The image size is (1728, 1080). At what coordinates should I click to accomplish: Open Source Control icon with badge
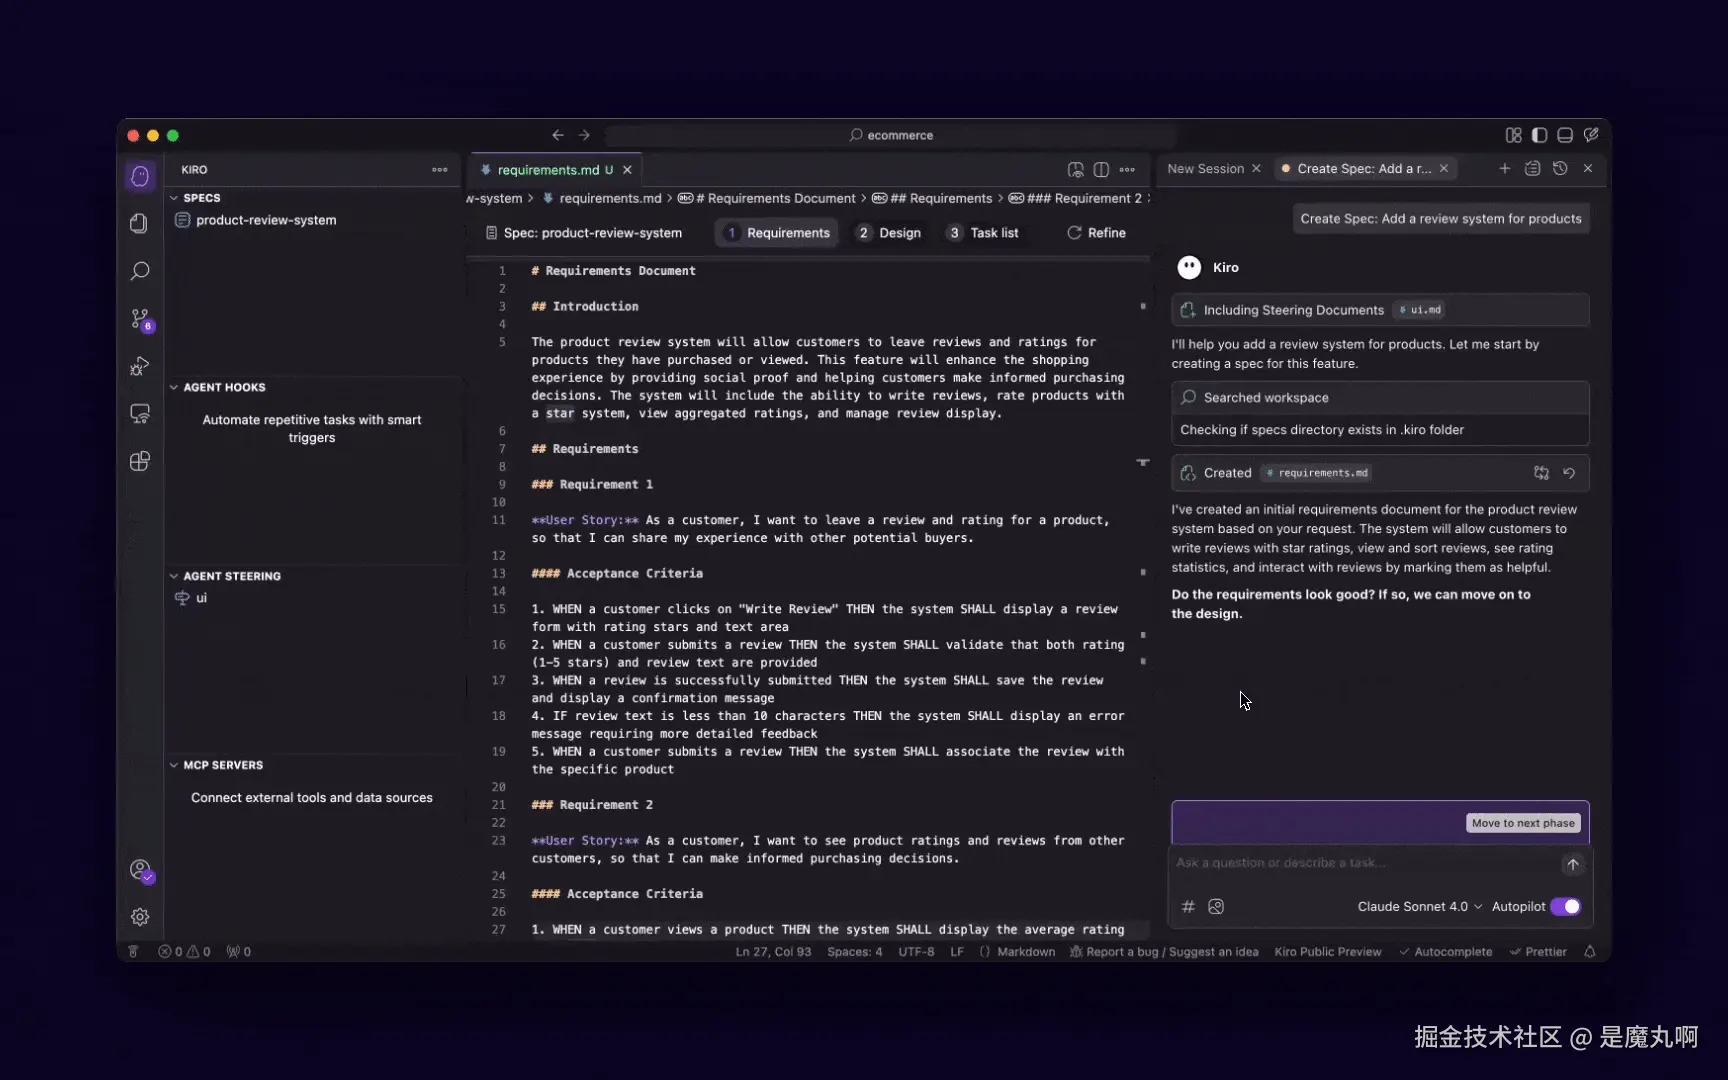(140, 318)
